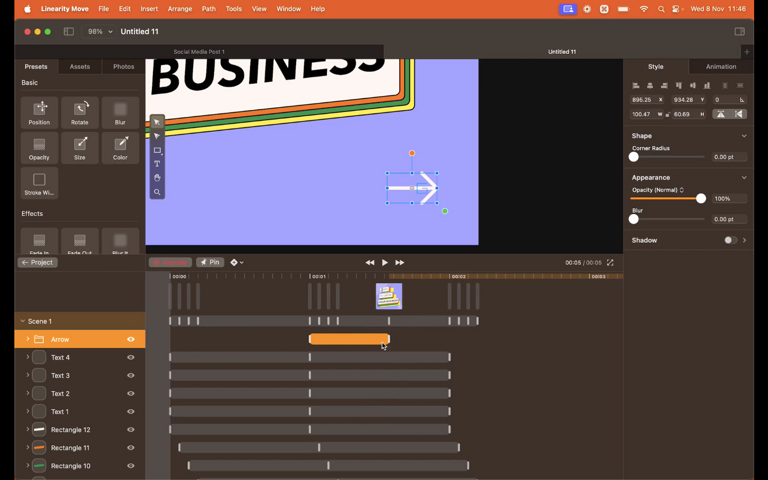Open Shadow settings chevron
The height and width of the screenshot is (480, 768).
point(744,240)
